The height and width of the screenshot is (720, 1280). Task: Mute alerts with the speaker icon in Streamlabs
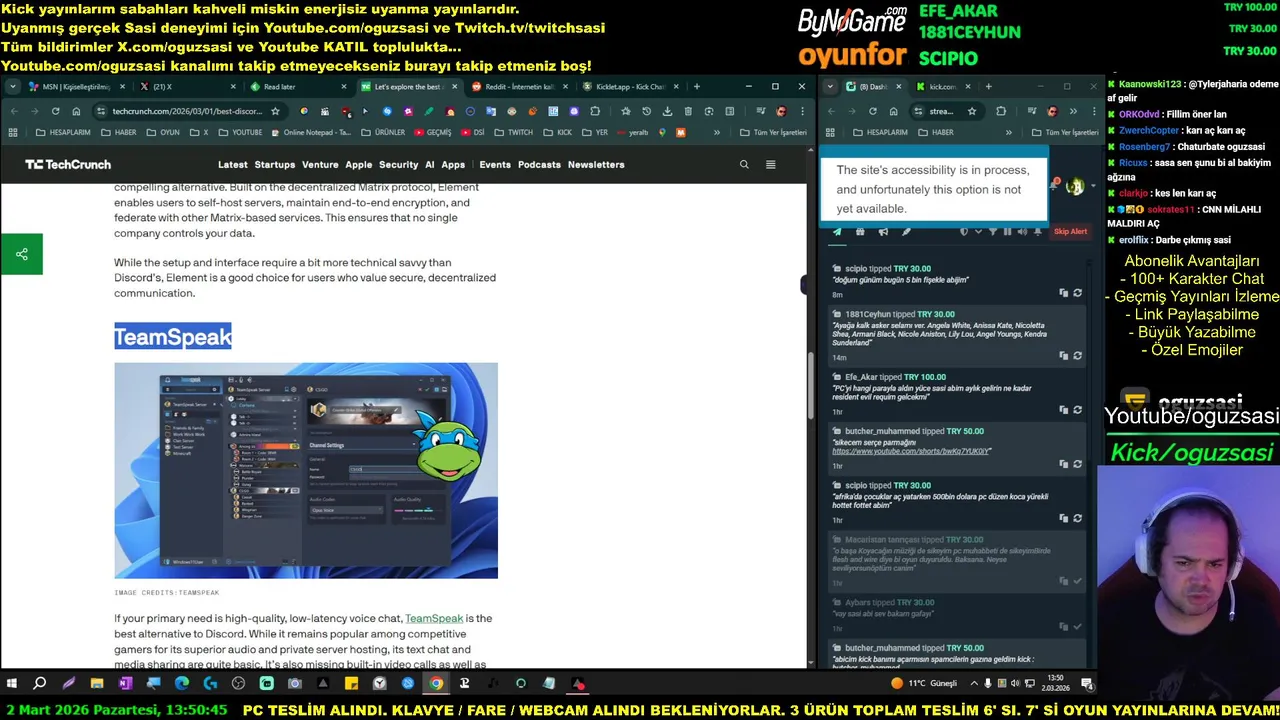click(x=1022, y=232)
